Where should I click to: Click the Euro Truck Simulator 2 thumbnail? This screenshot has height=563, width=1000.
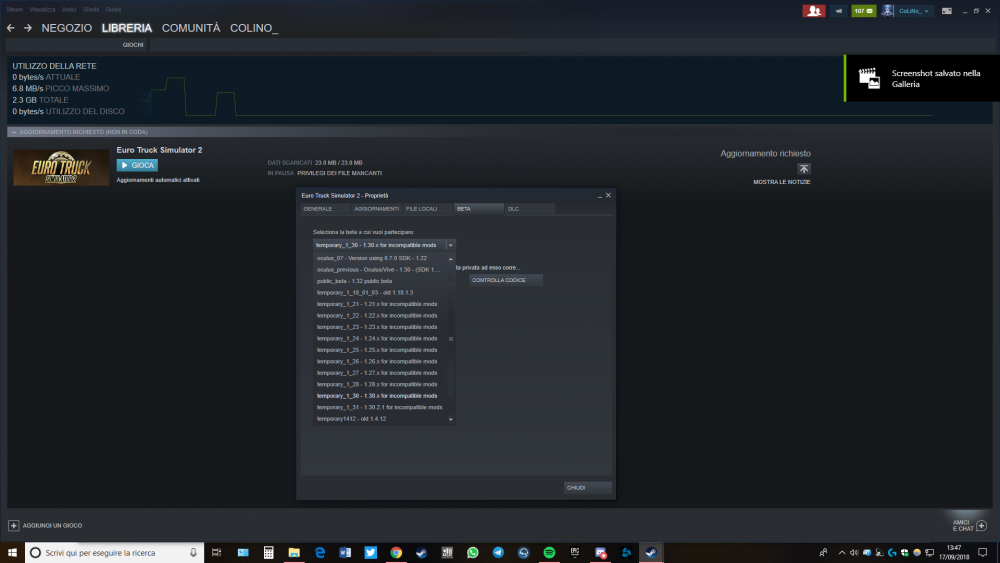point(61,168)
